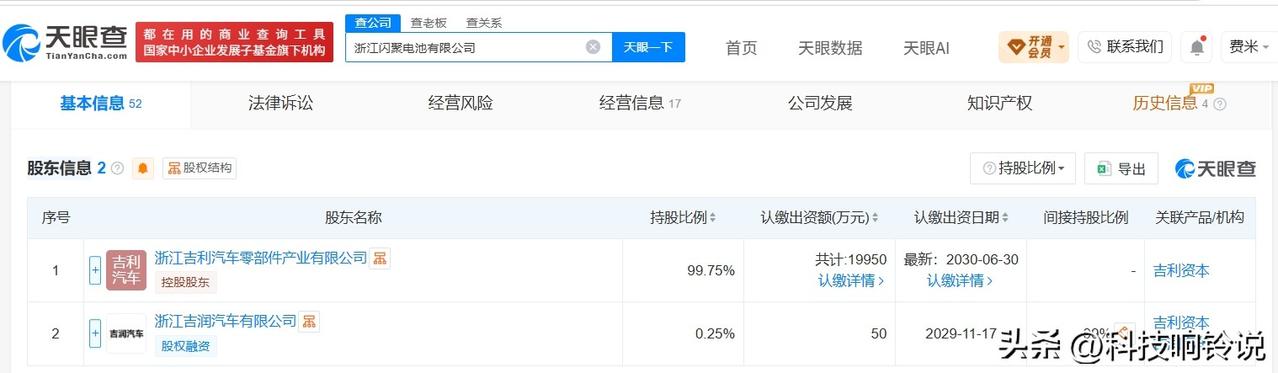Open the 费米 user account dropdown
The image size is (1278, 373).
[1249, 47]
